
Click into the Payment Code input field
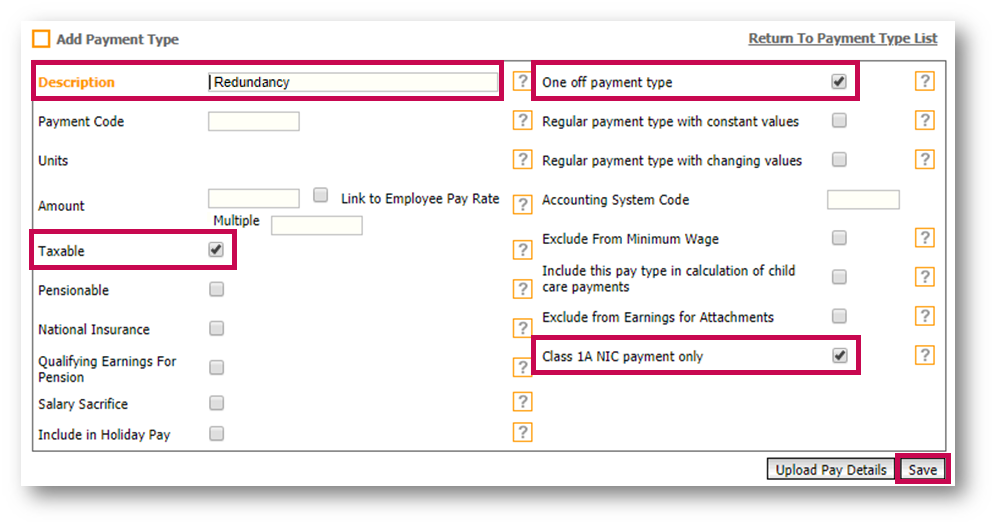pos(254,122)
